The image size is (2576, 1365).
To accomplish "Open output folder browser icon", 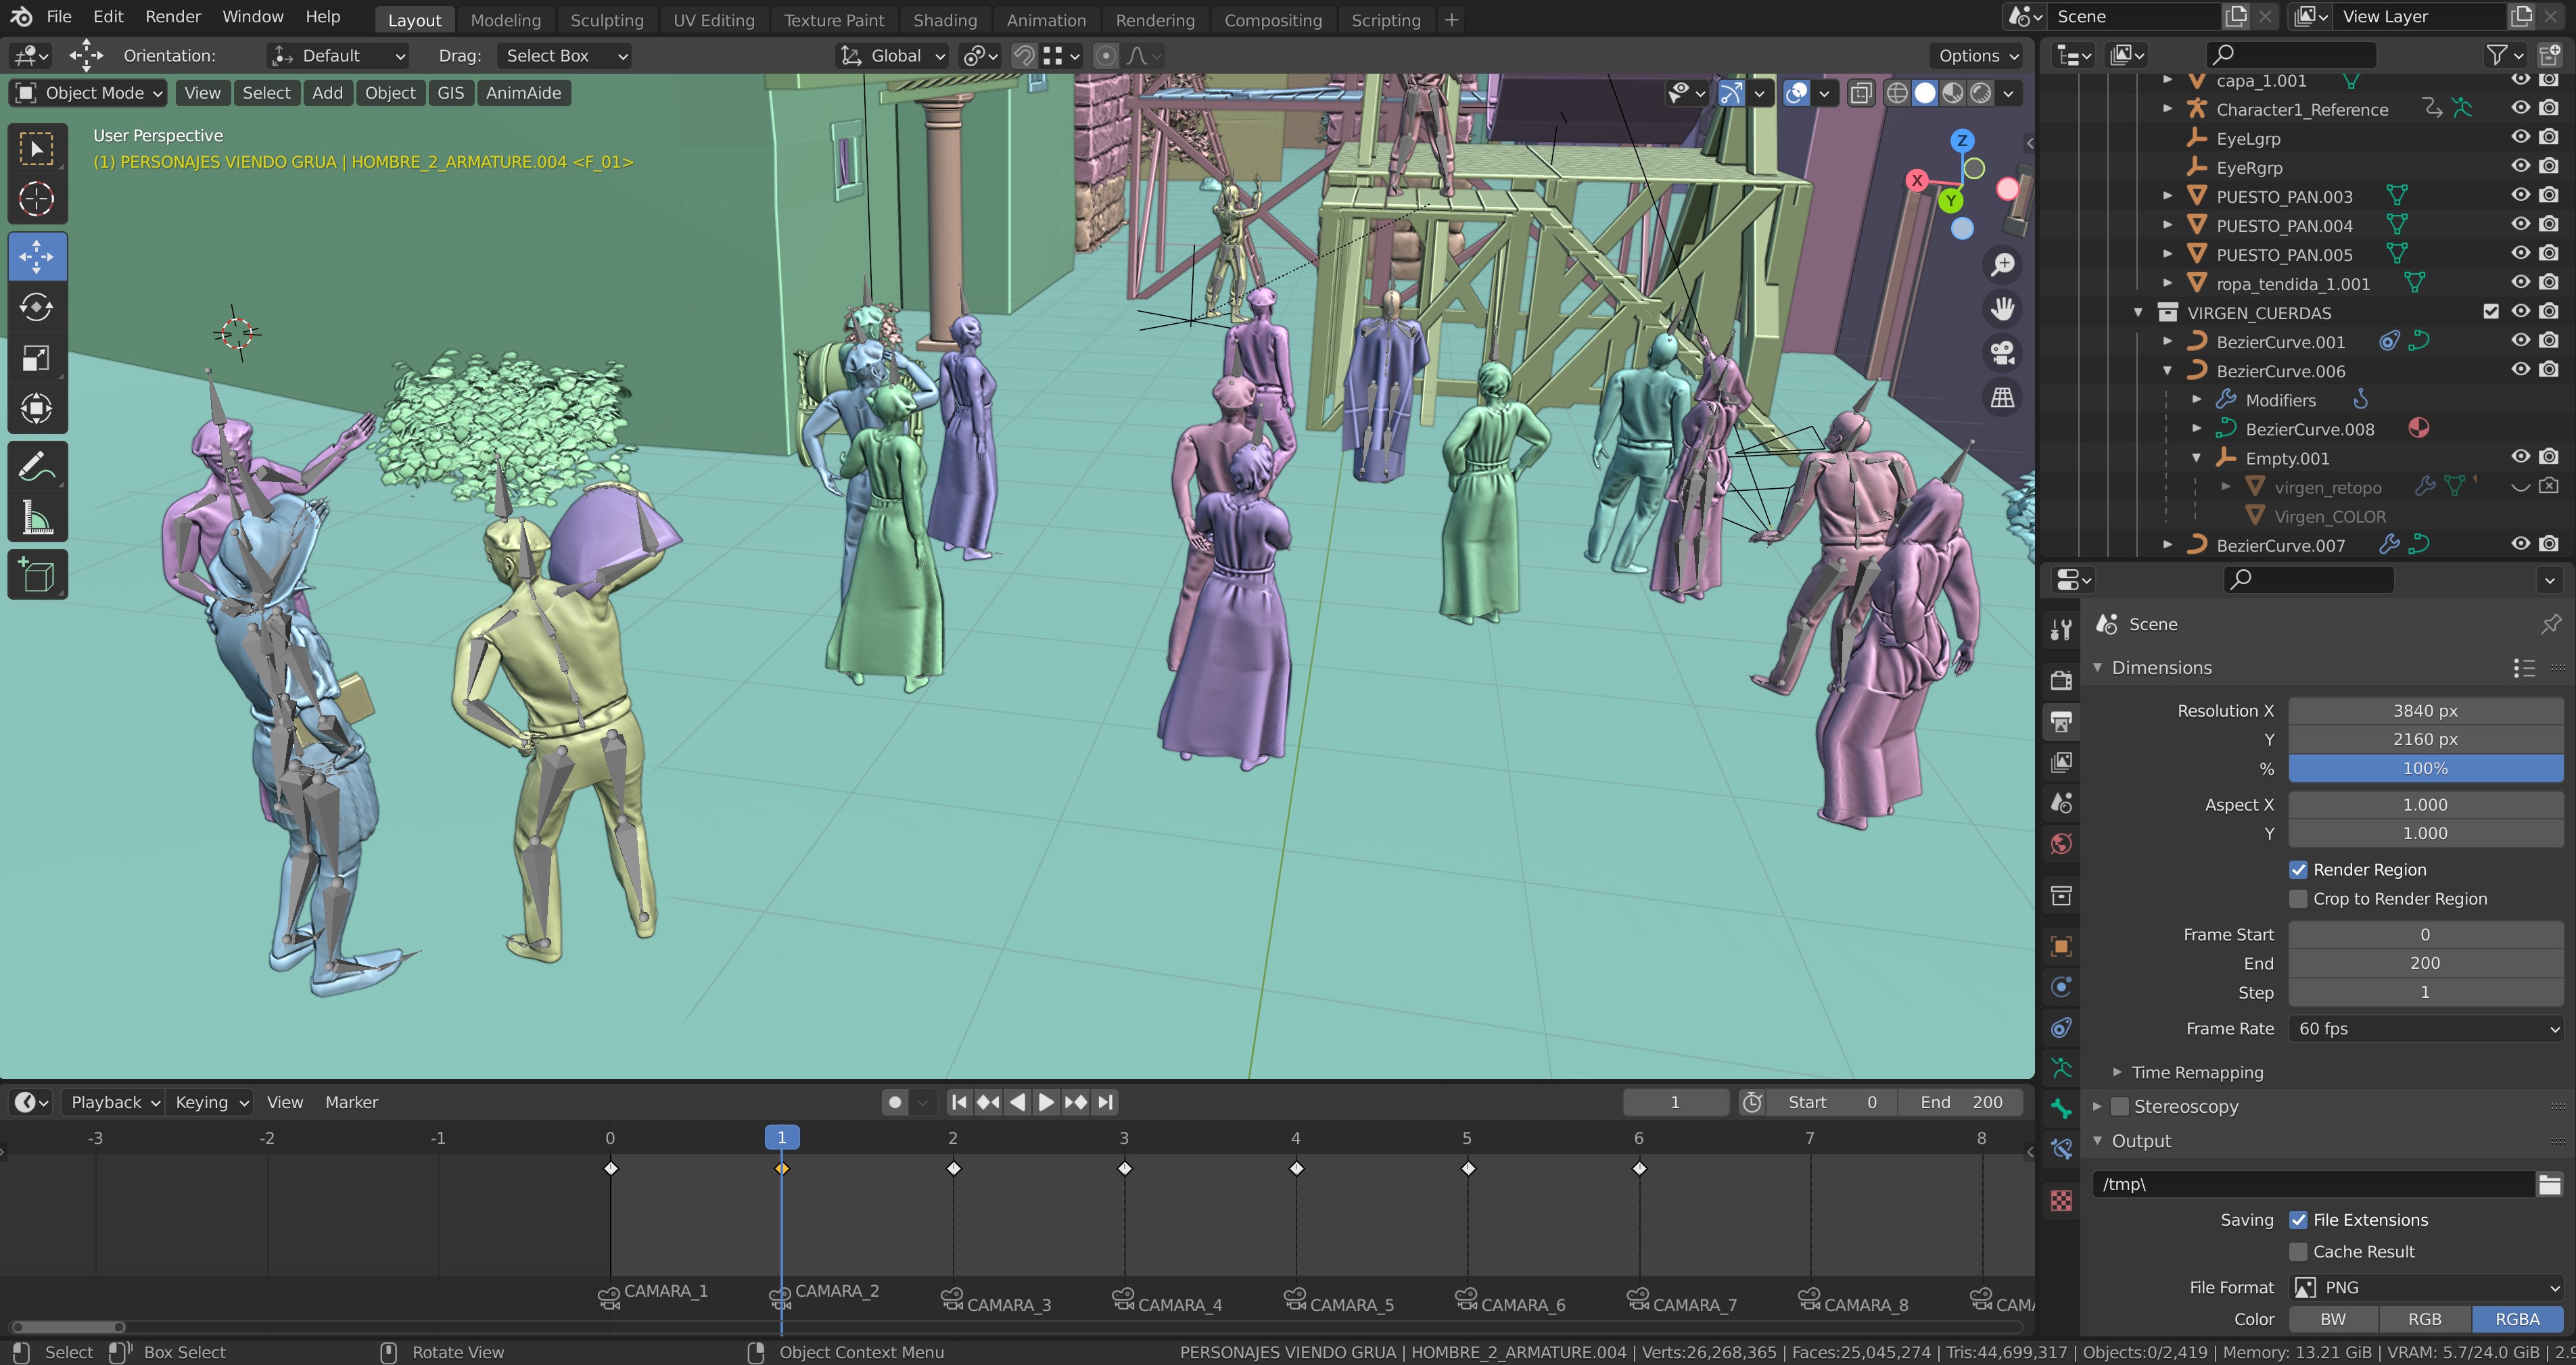I will point(2549,1184).
